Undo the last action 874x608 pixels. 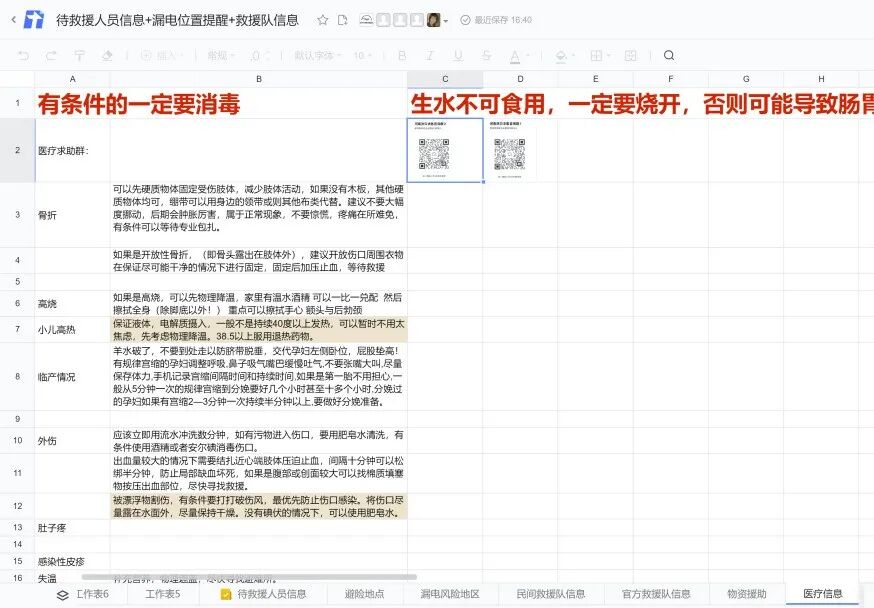(23, 55)
